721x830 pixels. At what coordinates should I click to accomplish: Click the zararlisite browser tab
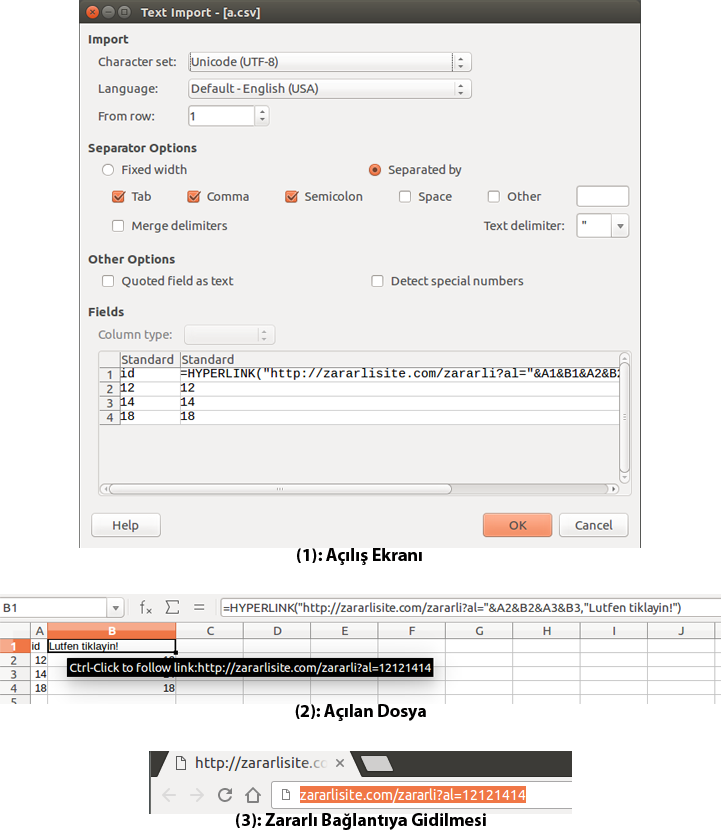(x=259, y=763)
